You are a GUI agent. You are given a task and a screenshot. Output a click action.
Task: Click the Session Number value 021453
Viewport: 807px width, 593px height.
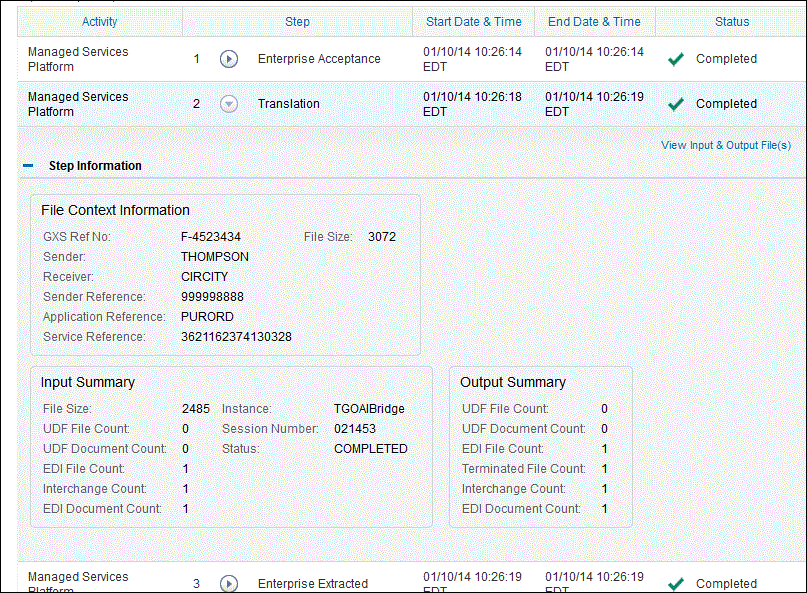354,429
